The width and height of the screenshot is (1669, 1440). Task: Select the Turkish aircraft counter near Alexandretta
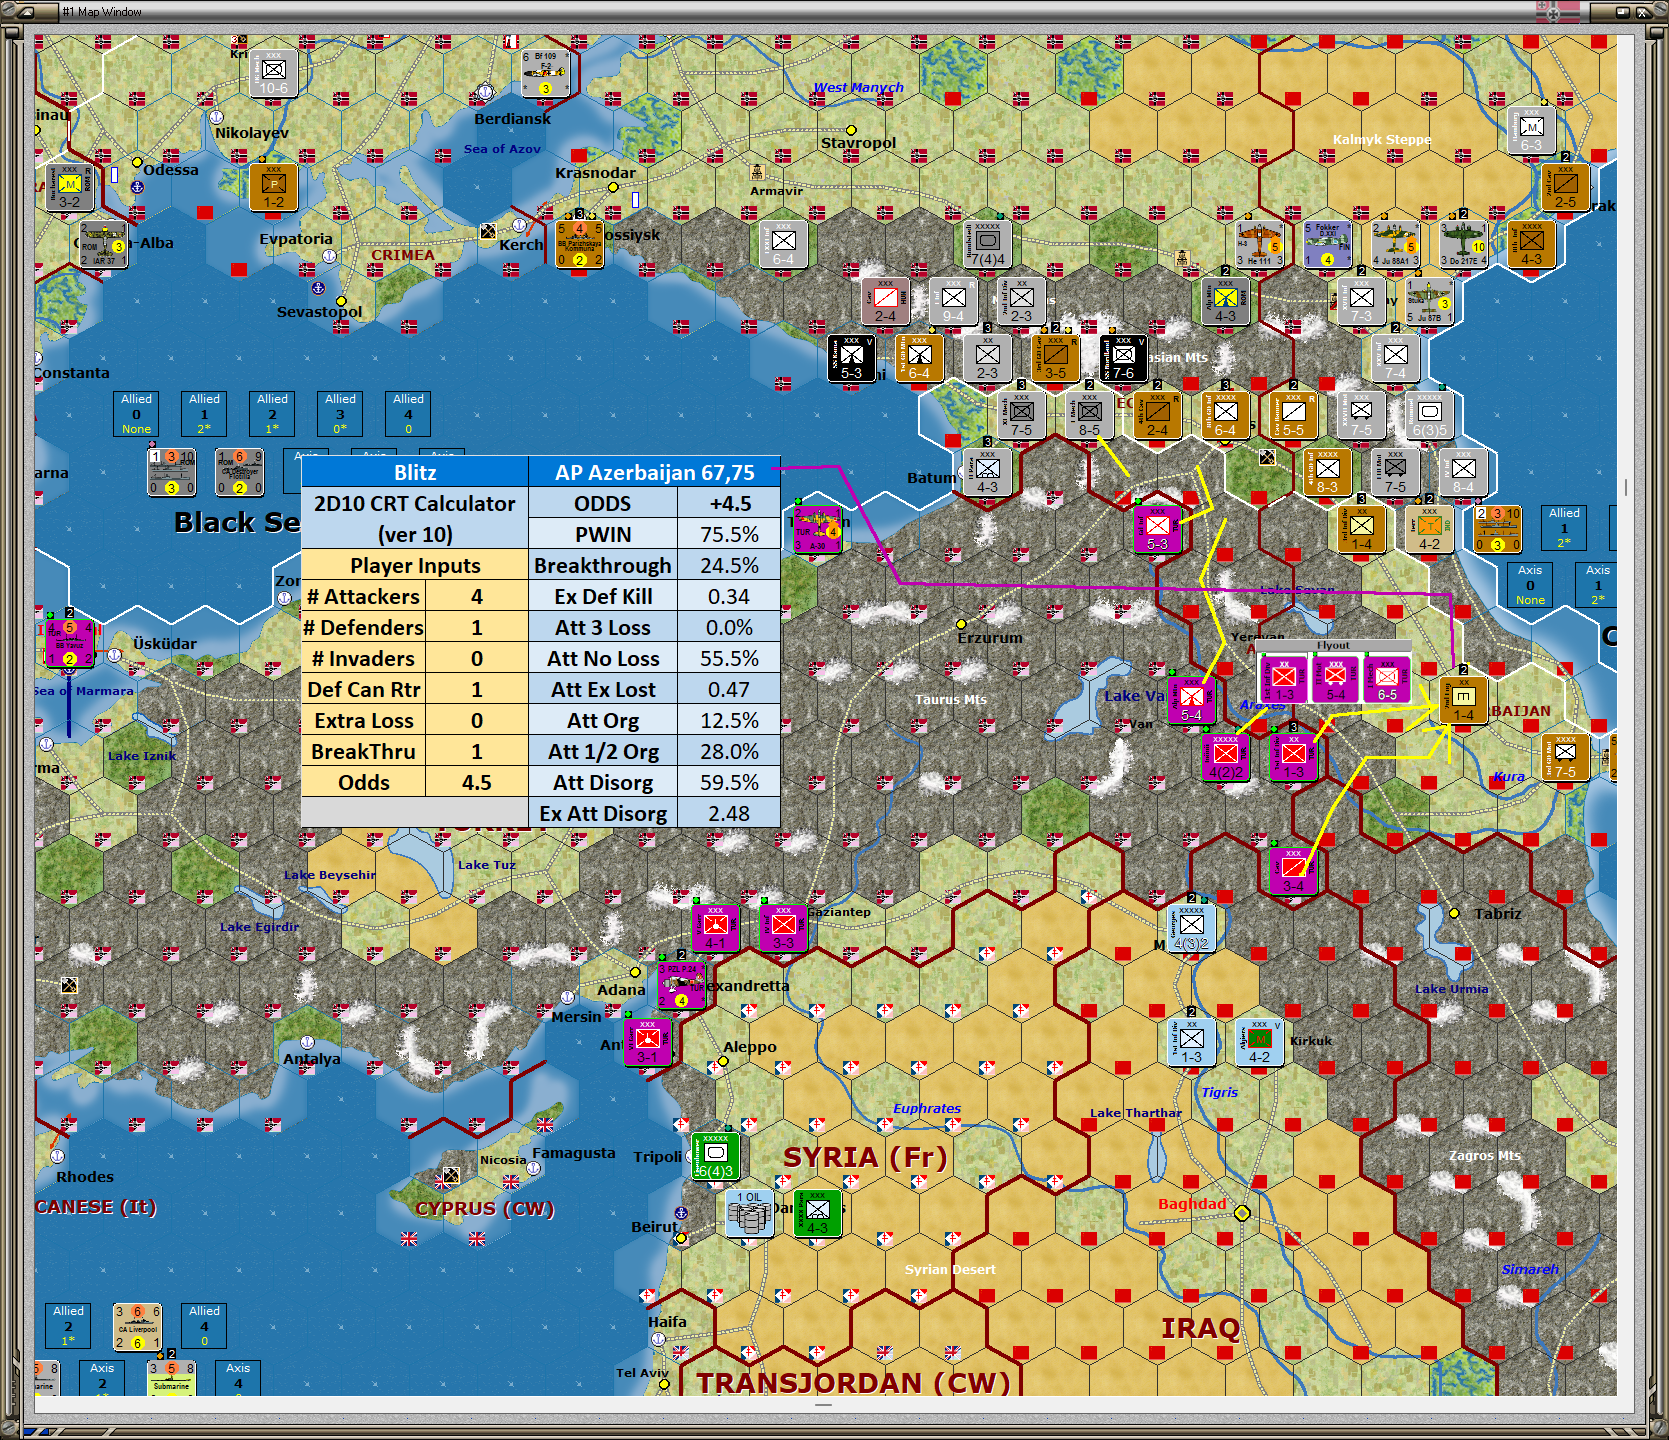click(681, 985)
